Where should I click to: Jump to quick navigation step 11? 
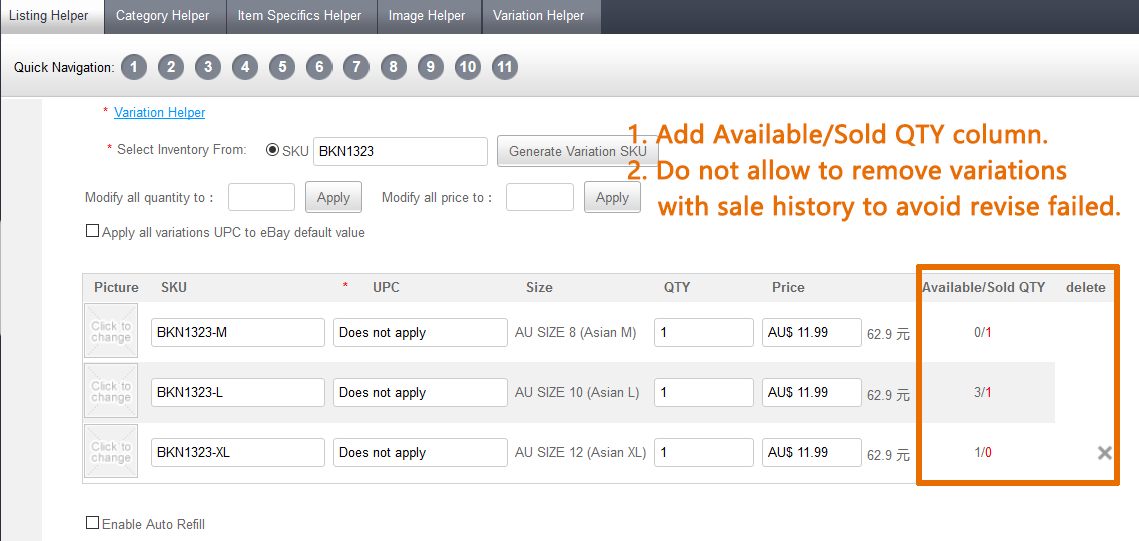(505, 68)
